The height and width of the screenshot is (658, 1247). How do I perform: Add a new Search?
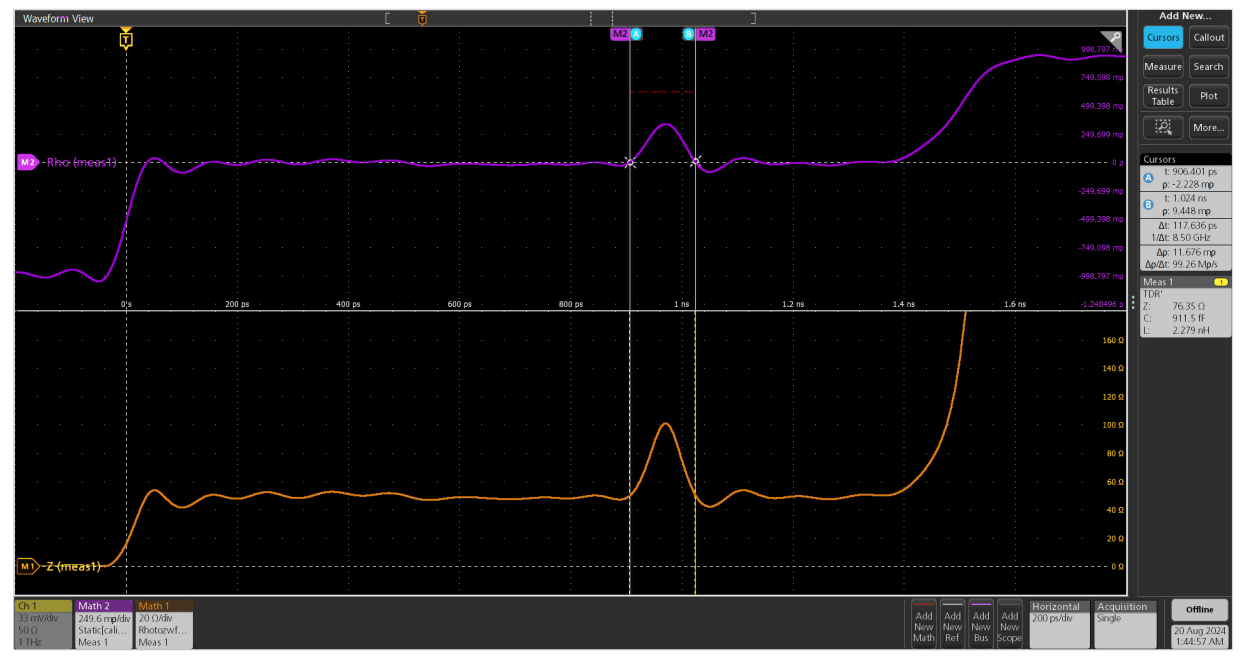[1209, 67]
